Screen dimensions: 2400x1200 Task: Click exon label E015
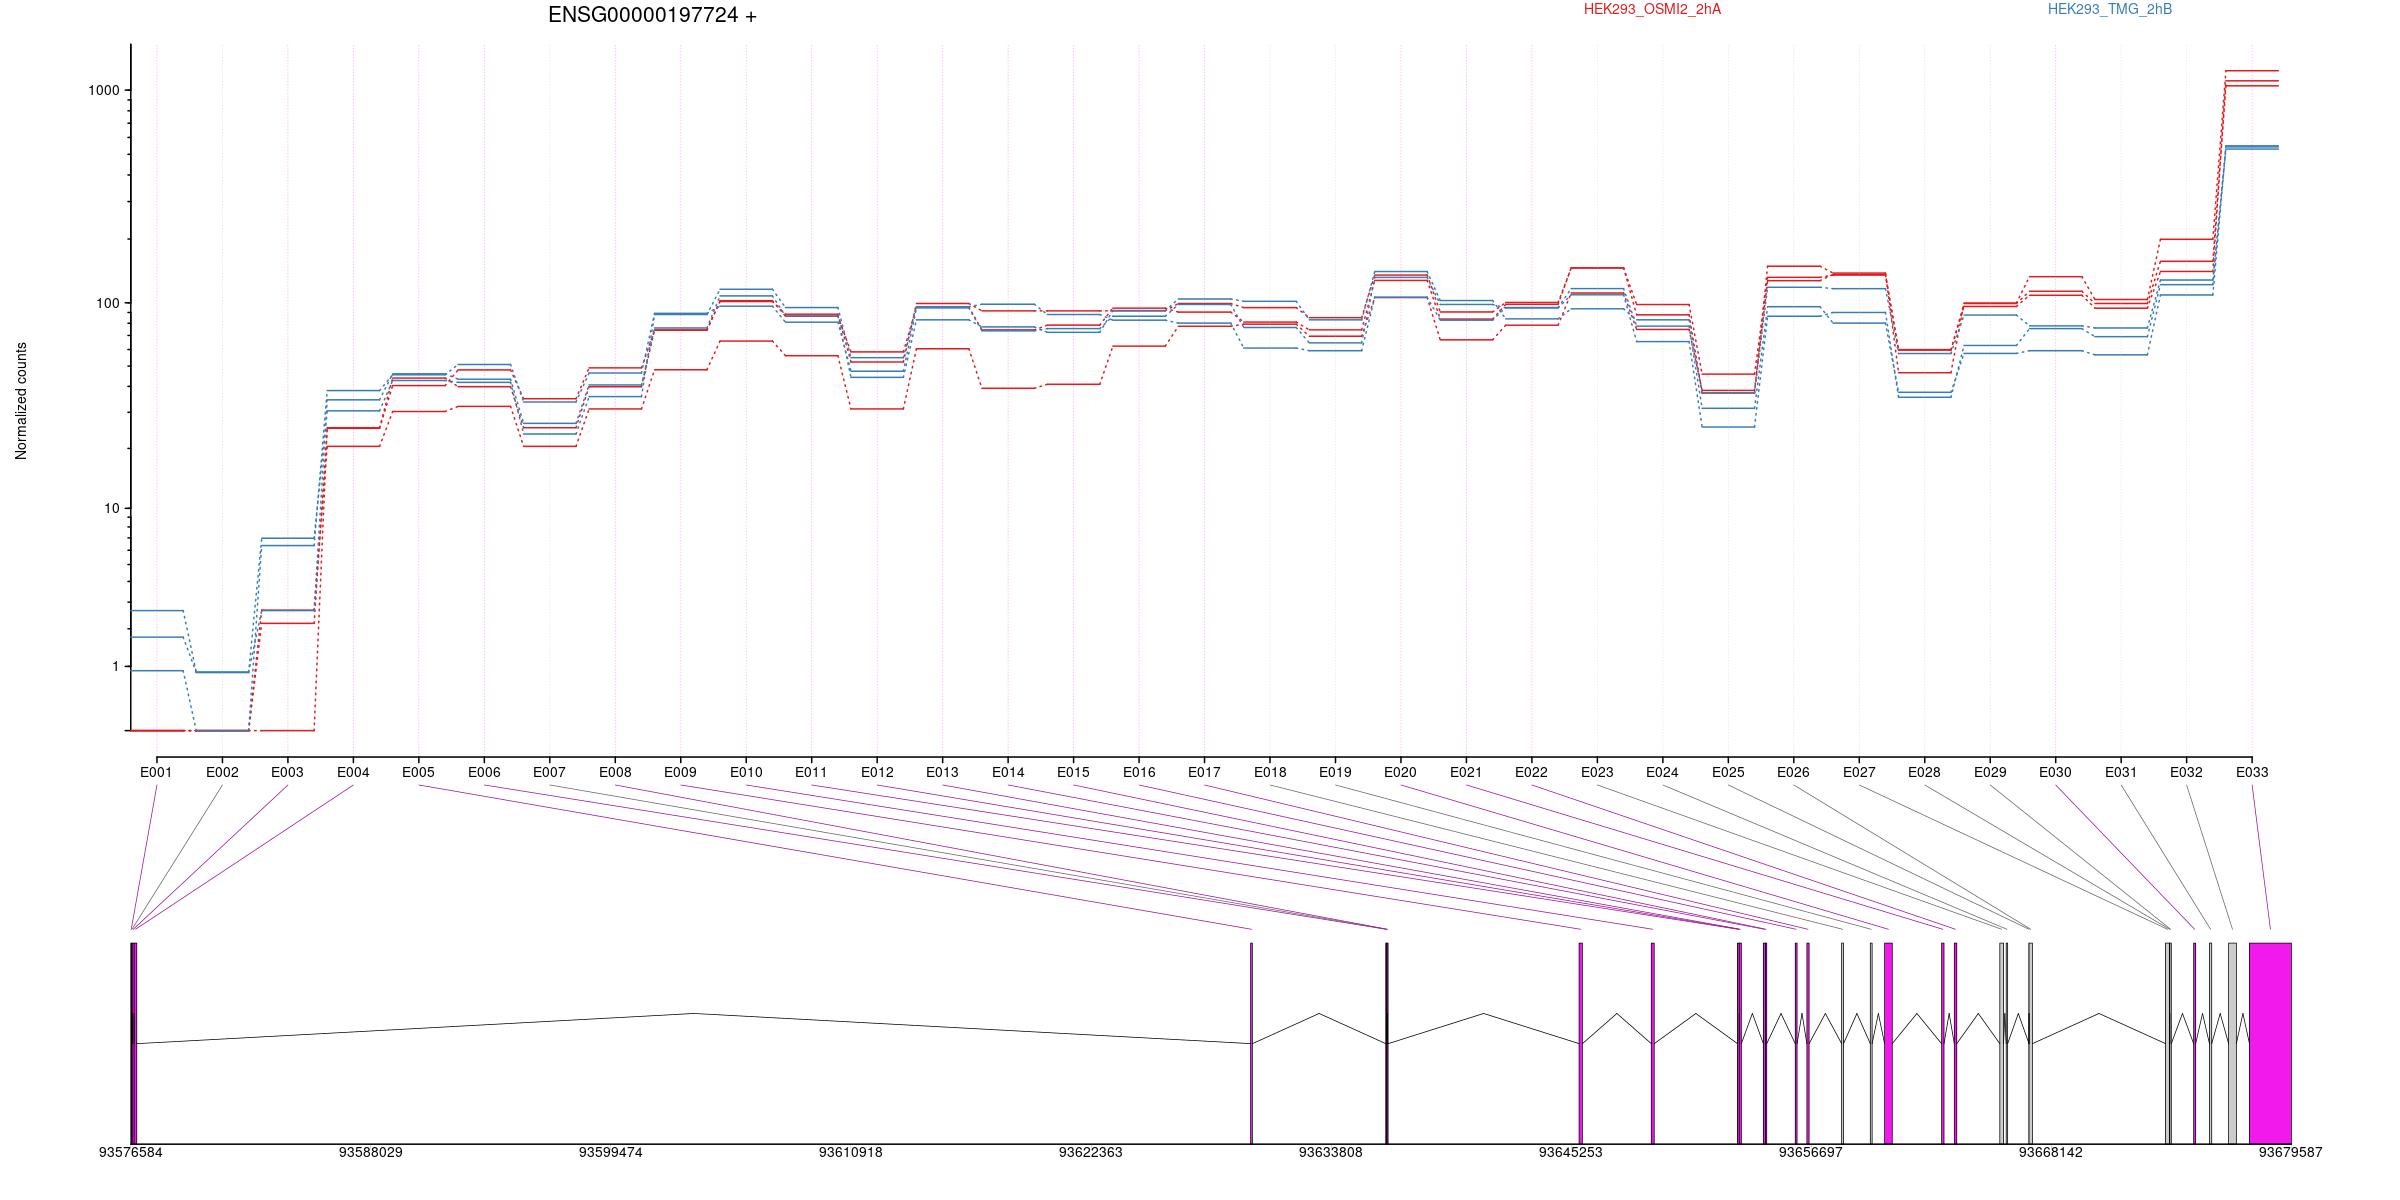coord(1073,772)
